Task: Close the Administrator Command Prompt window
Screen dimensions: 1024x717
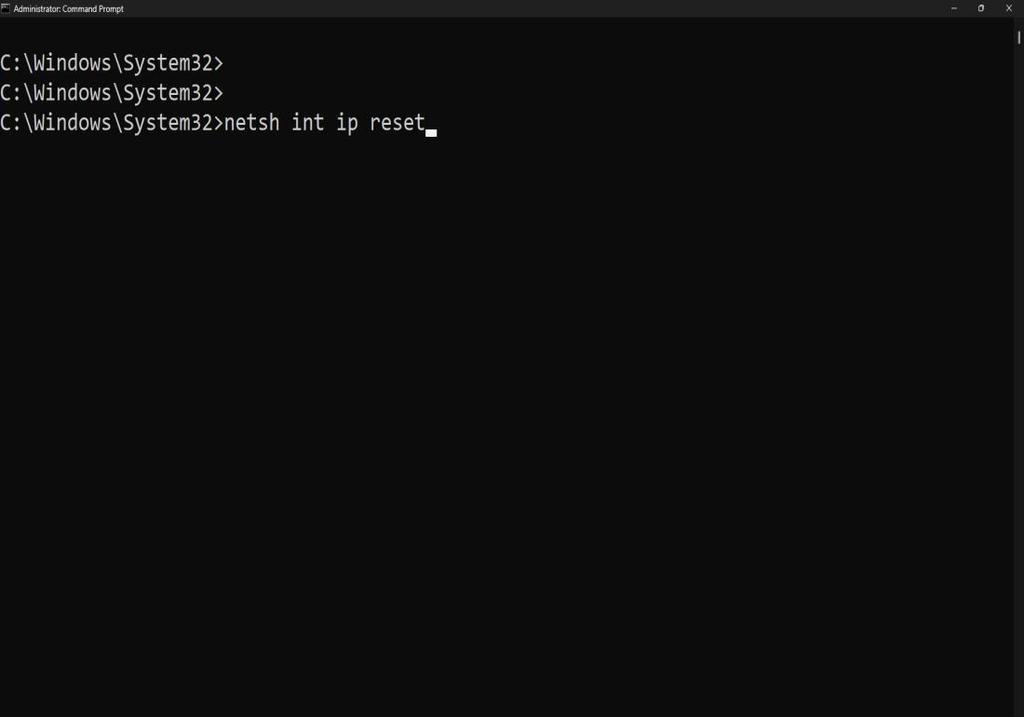Action: click(x=1009, y=8)
